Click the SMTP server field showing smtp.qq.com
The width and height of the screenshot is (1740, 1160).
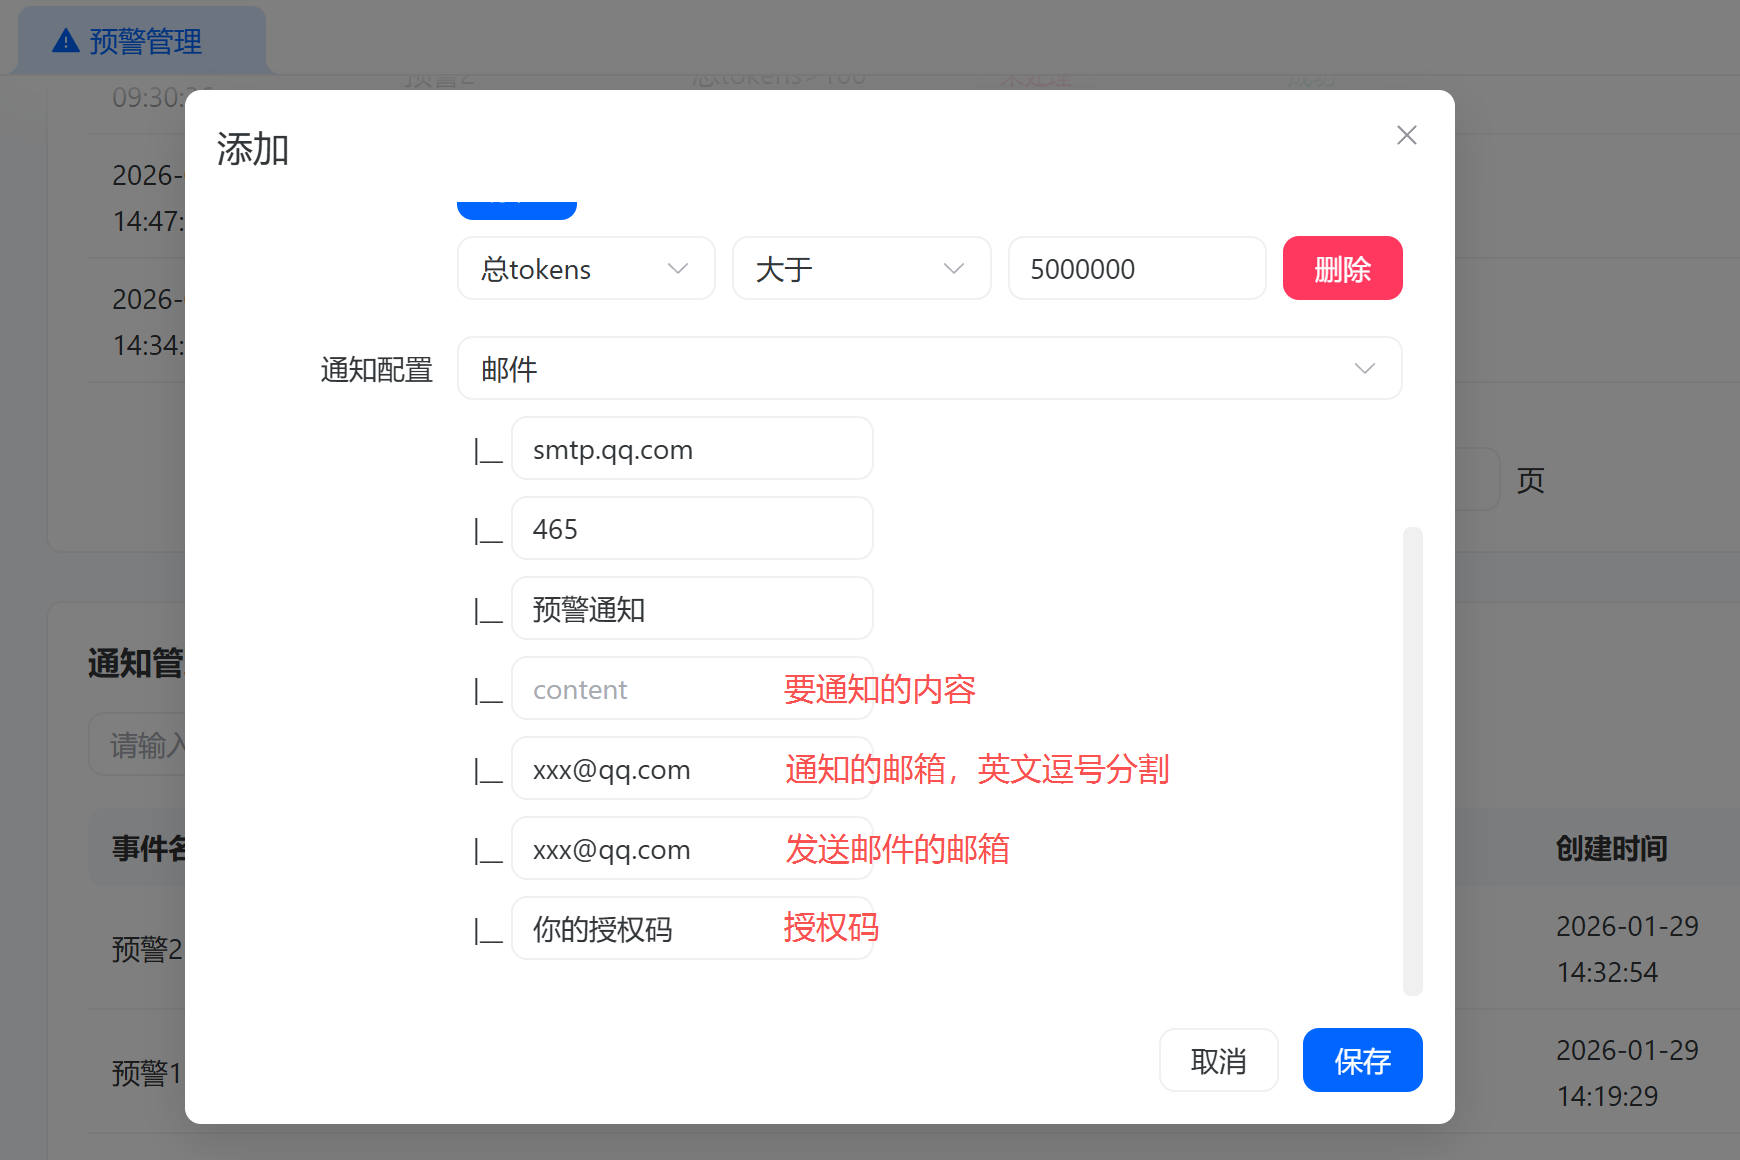coord(692,448)
